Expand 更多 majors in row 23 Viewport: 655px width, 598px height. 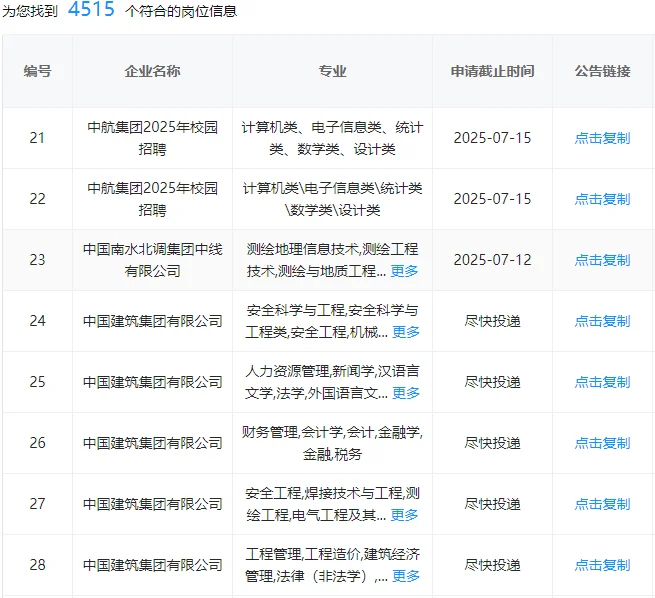pos(404,271)
